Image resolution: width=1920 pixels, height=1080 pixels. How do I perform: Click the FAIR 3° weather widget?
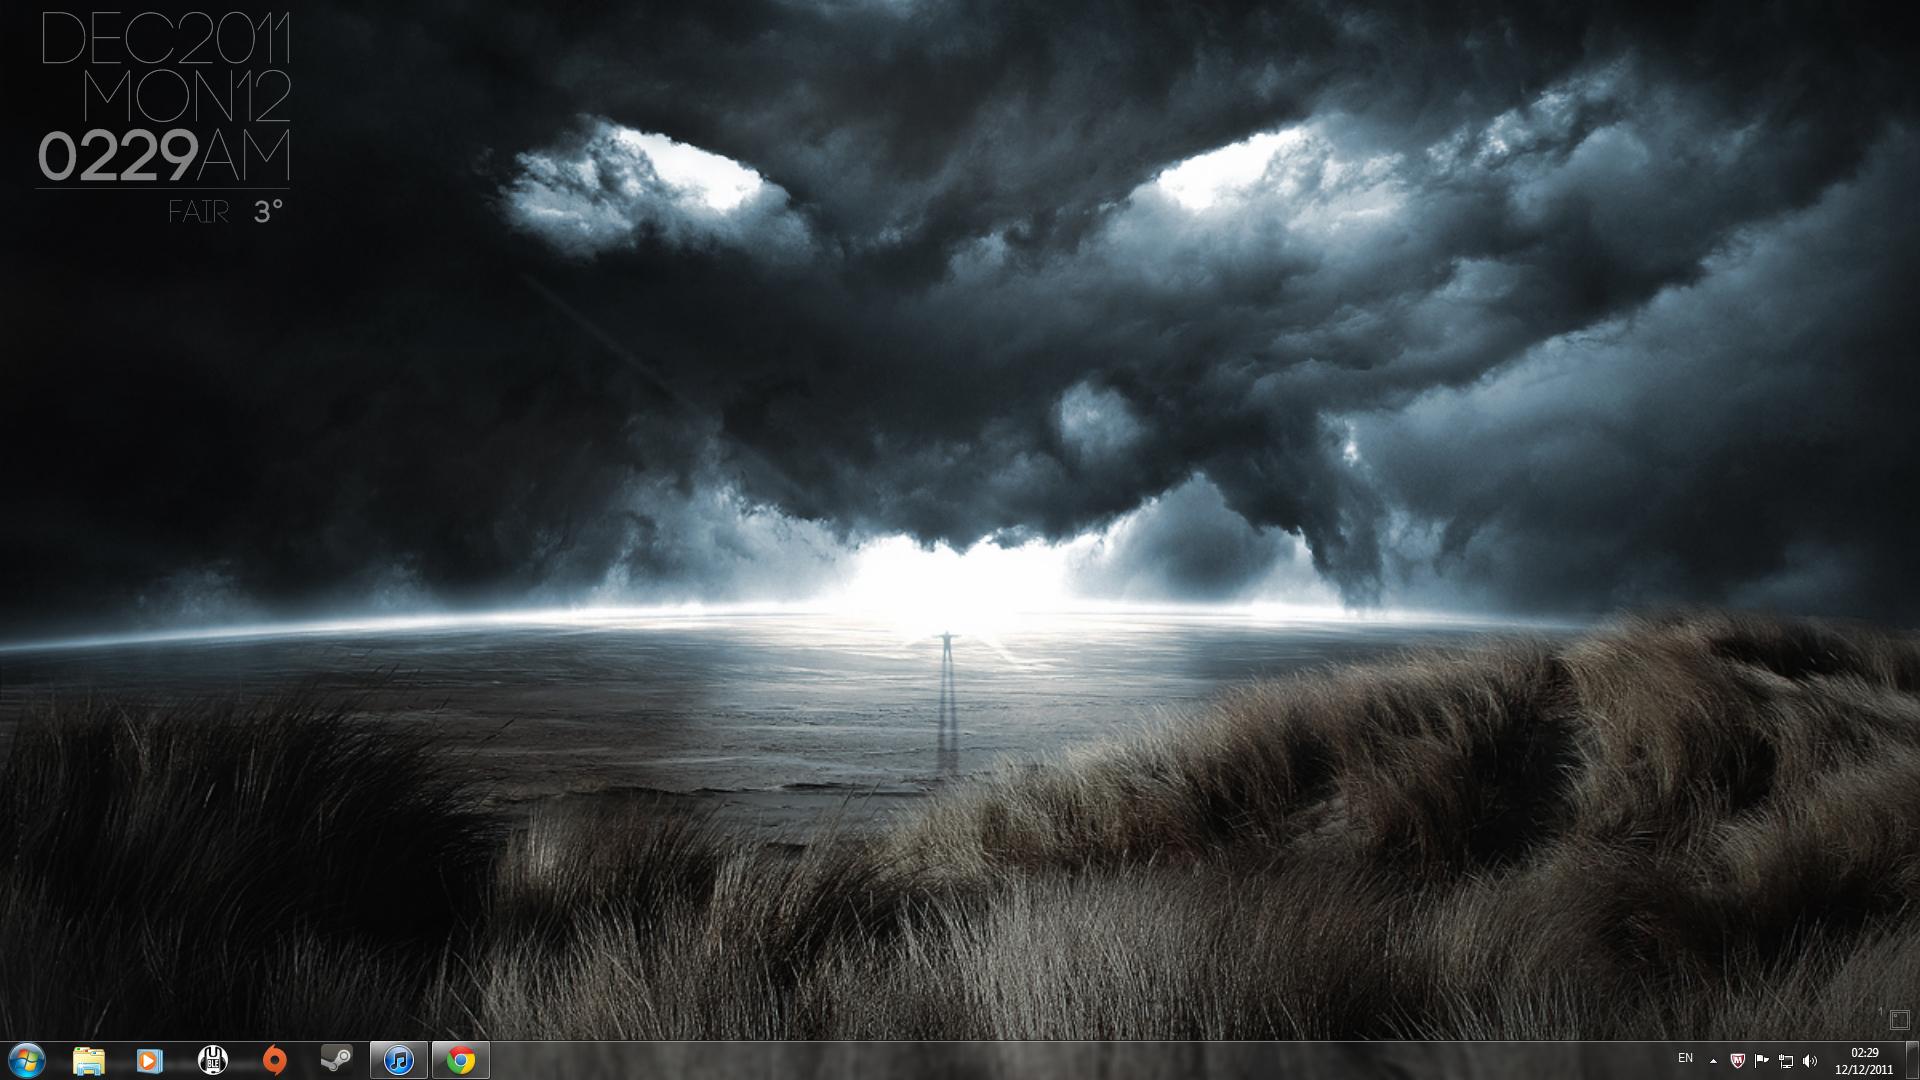(x=226, y=212)
